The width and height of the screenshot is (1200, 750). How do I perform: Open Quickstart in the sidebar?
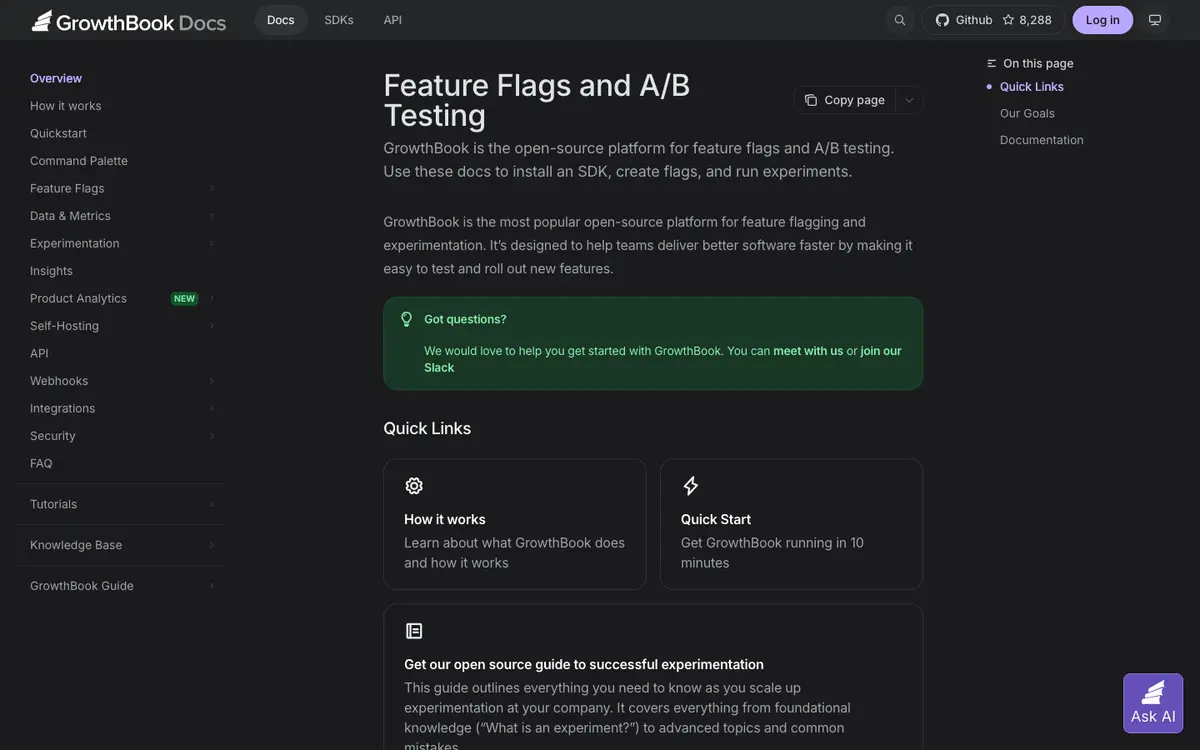point(58,133)
